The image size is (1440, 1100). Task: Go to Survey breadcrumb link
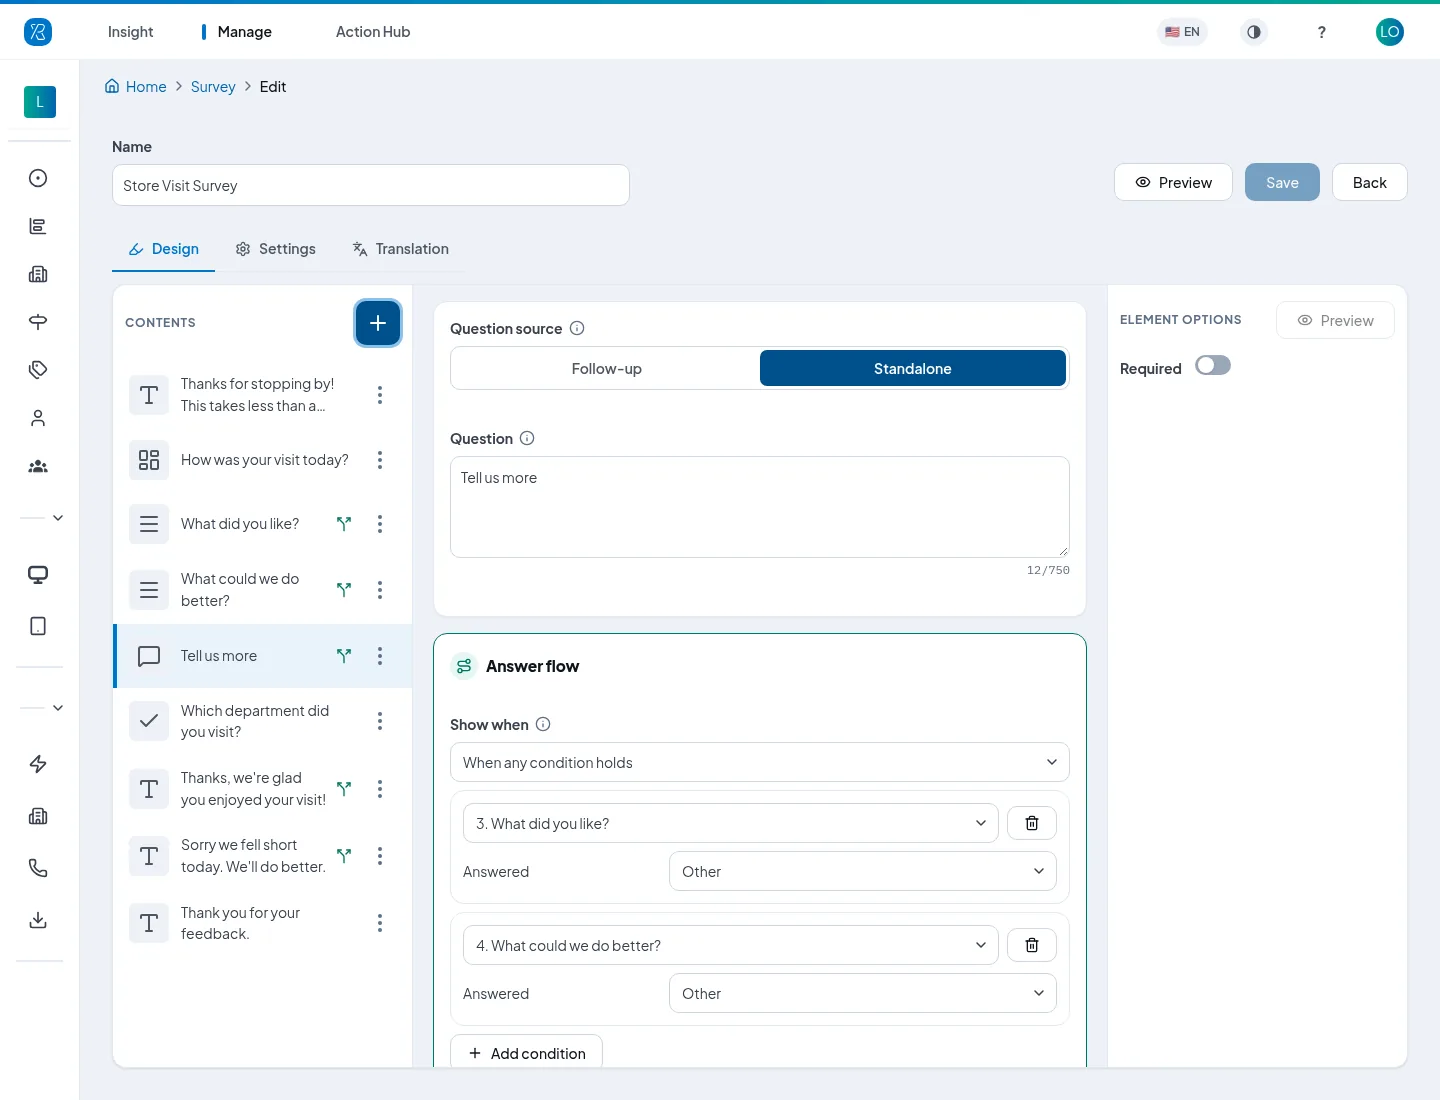(x=213, y=87)
